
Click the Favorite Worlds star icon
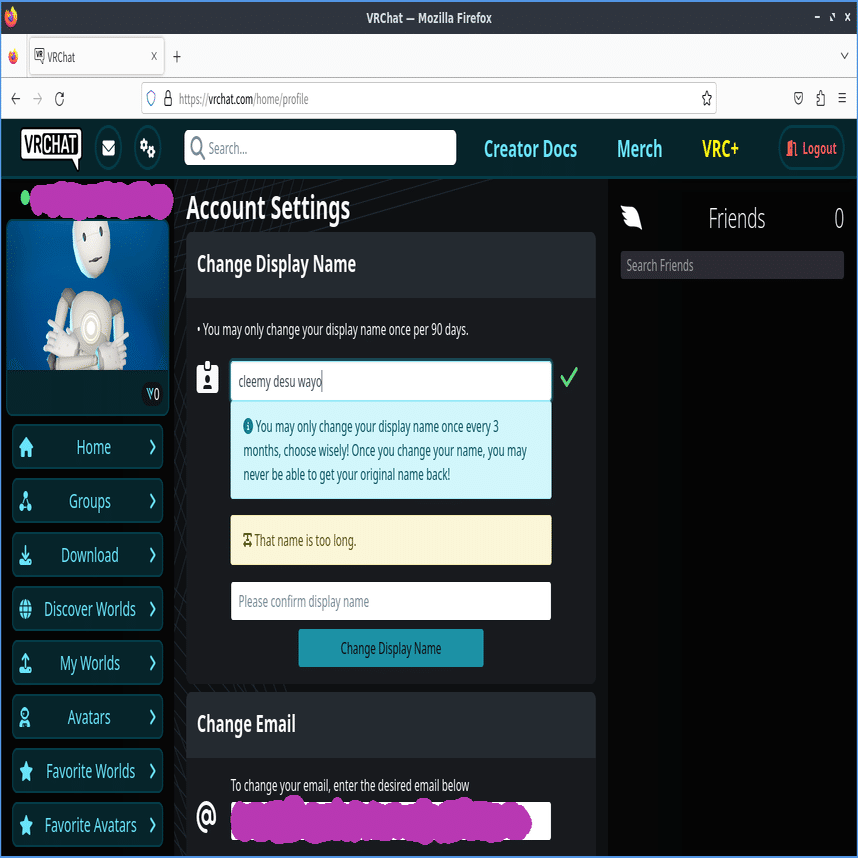(x=26, y=771)
